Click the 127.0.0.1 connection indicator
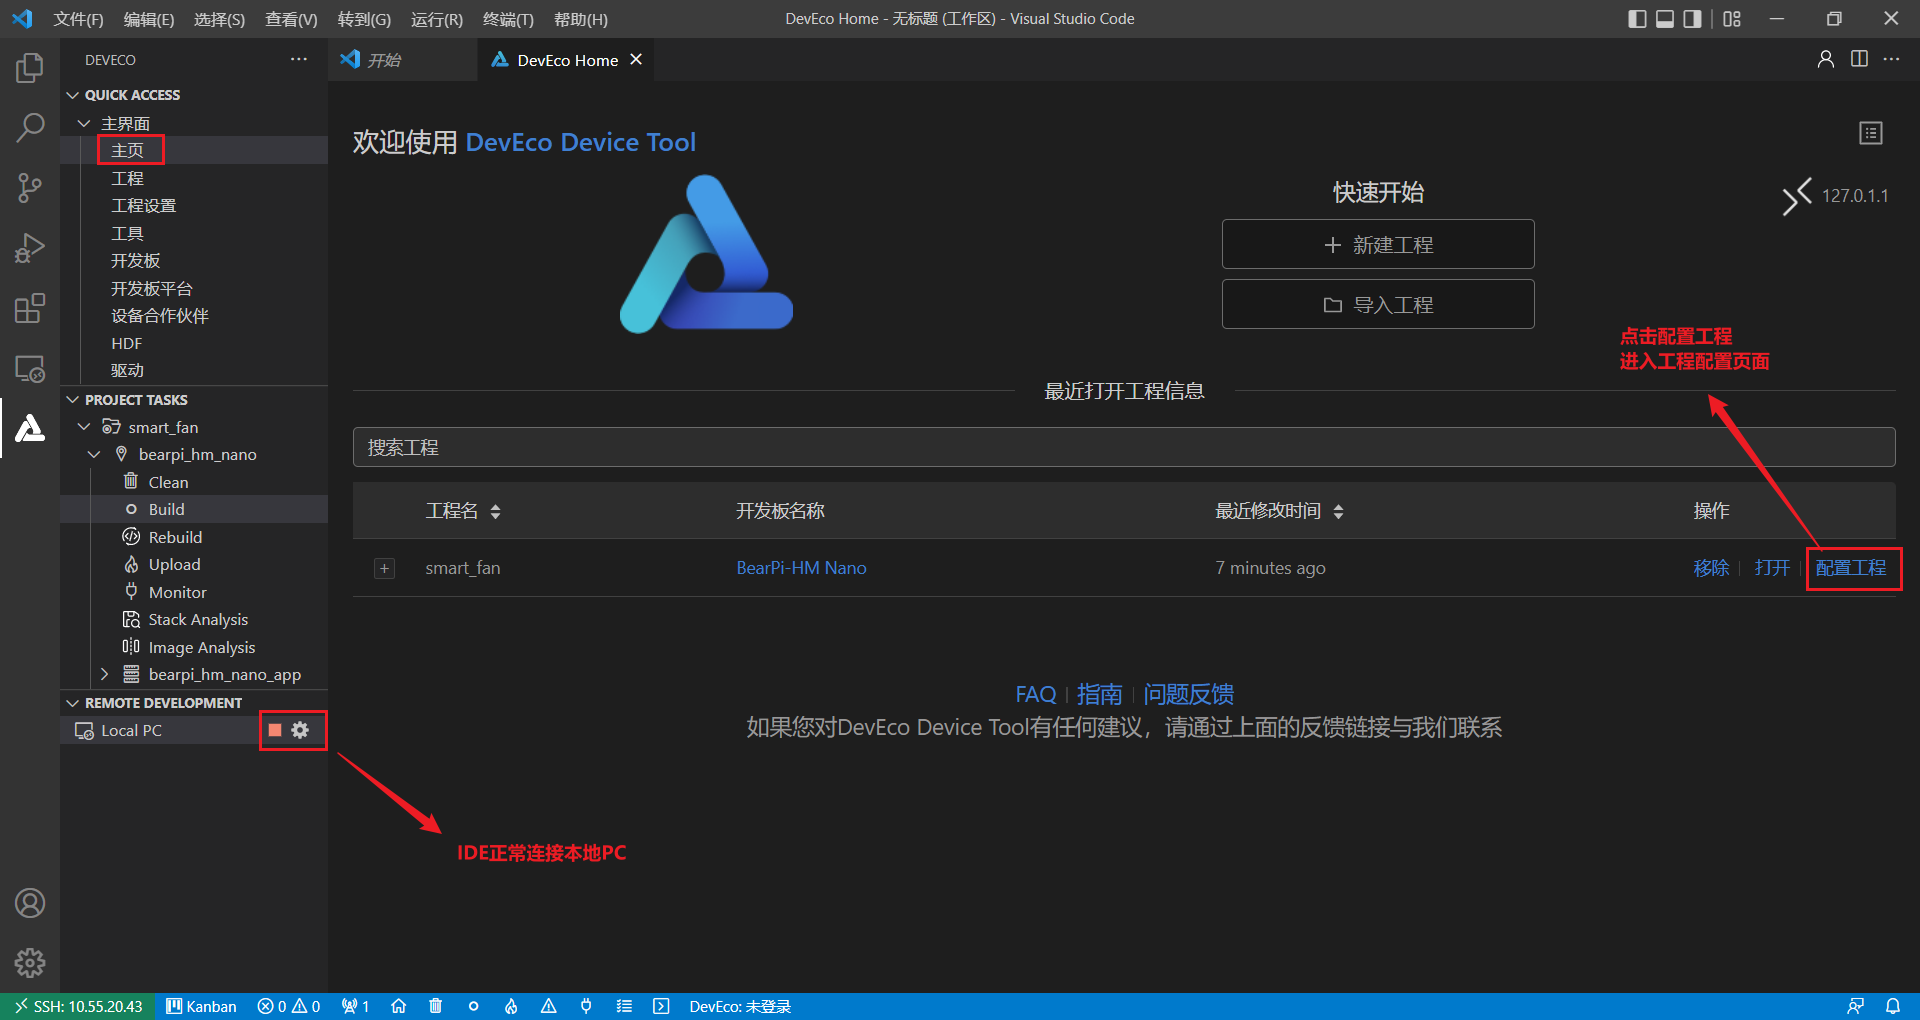 1837,196
